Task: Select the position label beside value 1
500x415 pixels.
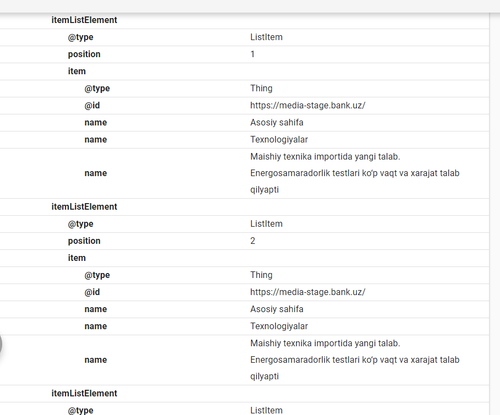Action: tap(84, 54)
